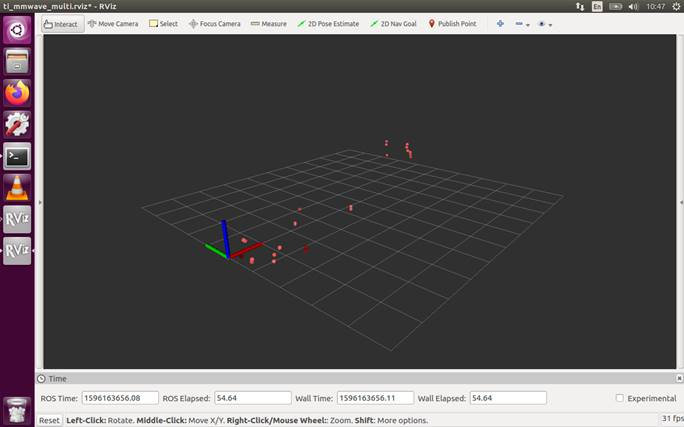The width and height of the screenshot is (684, 427).
Task: Activate the Move Camera tool
Action: [113, 24]
